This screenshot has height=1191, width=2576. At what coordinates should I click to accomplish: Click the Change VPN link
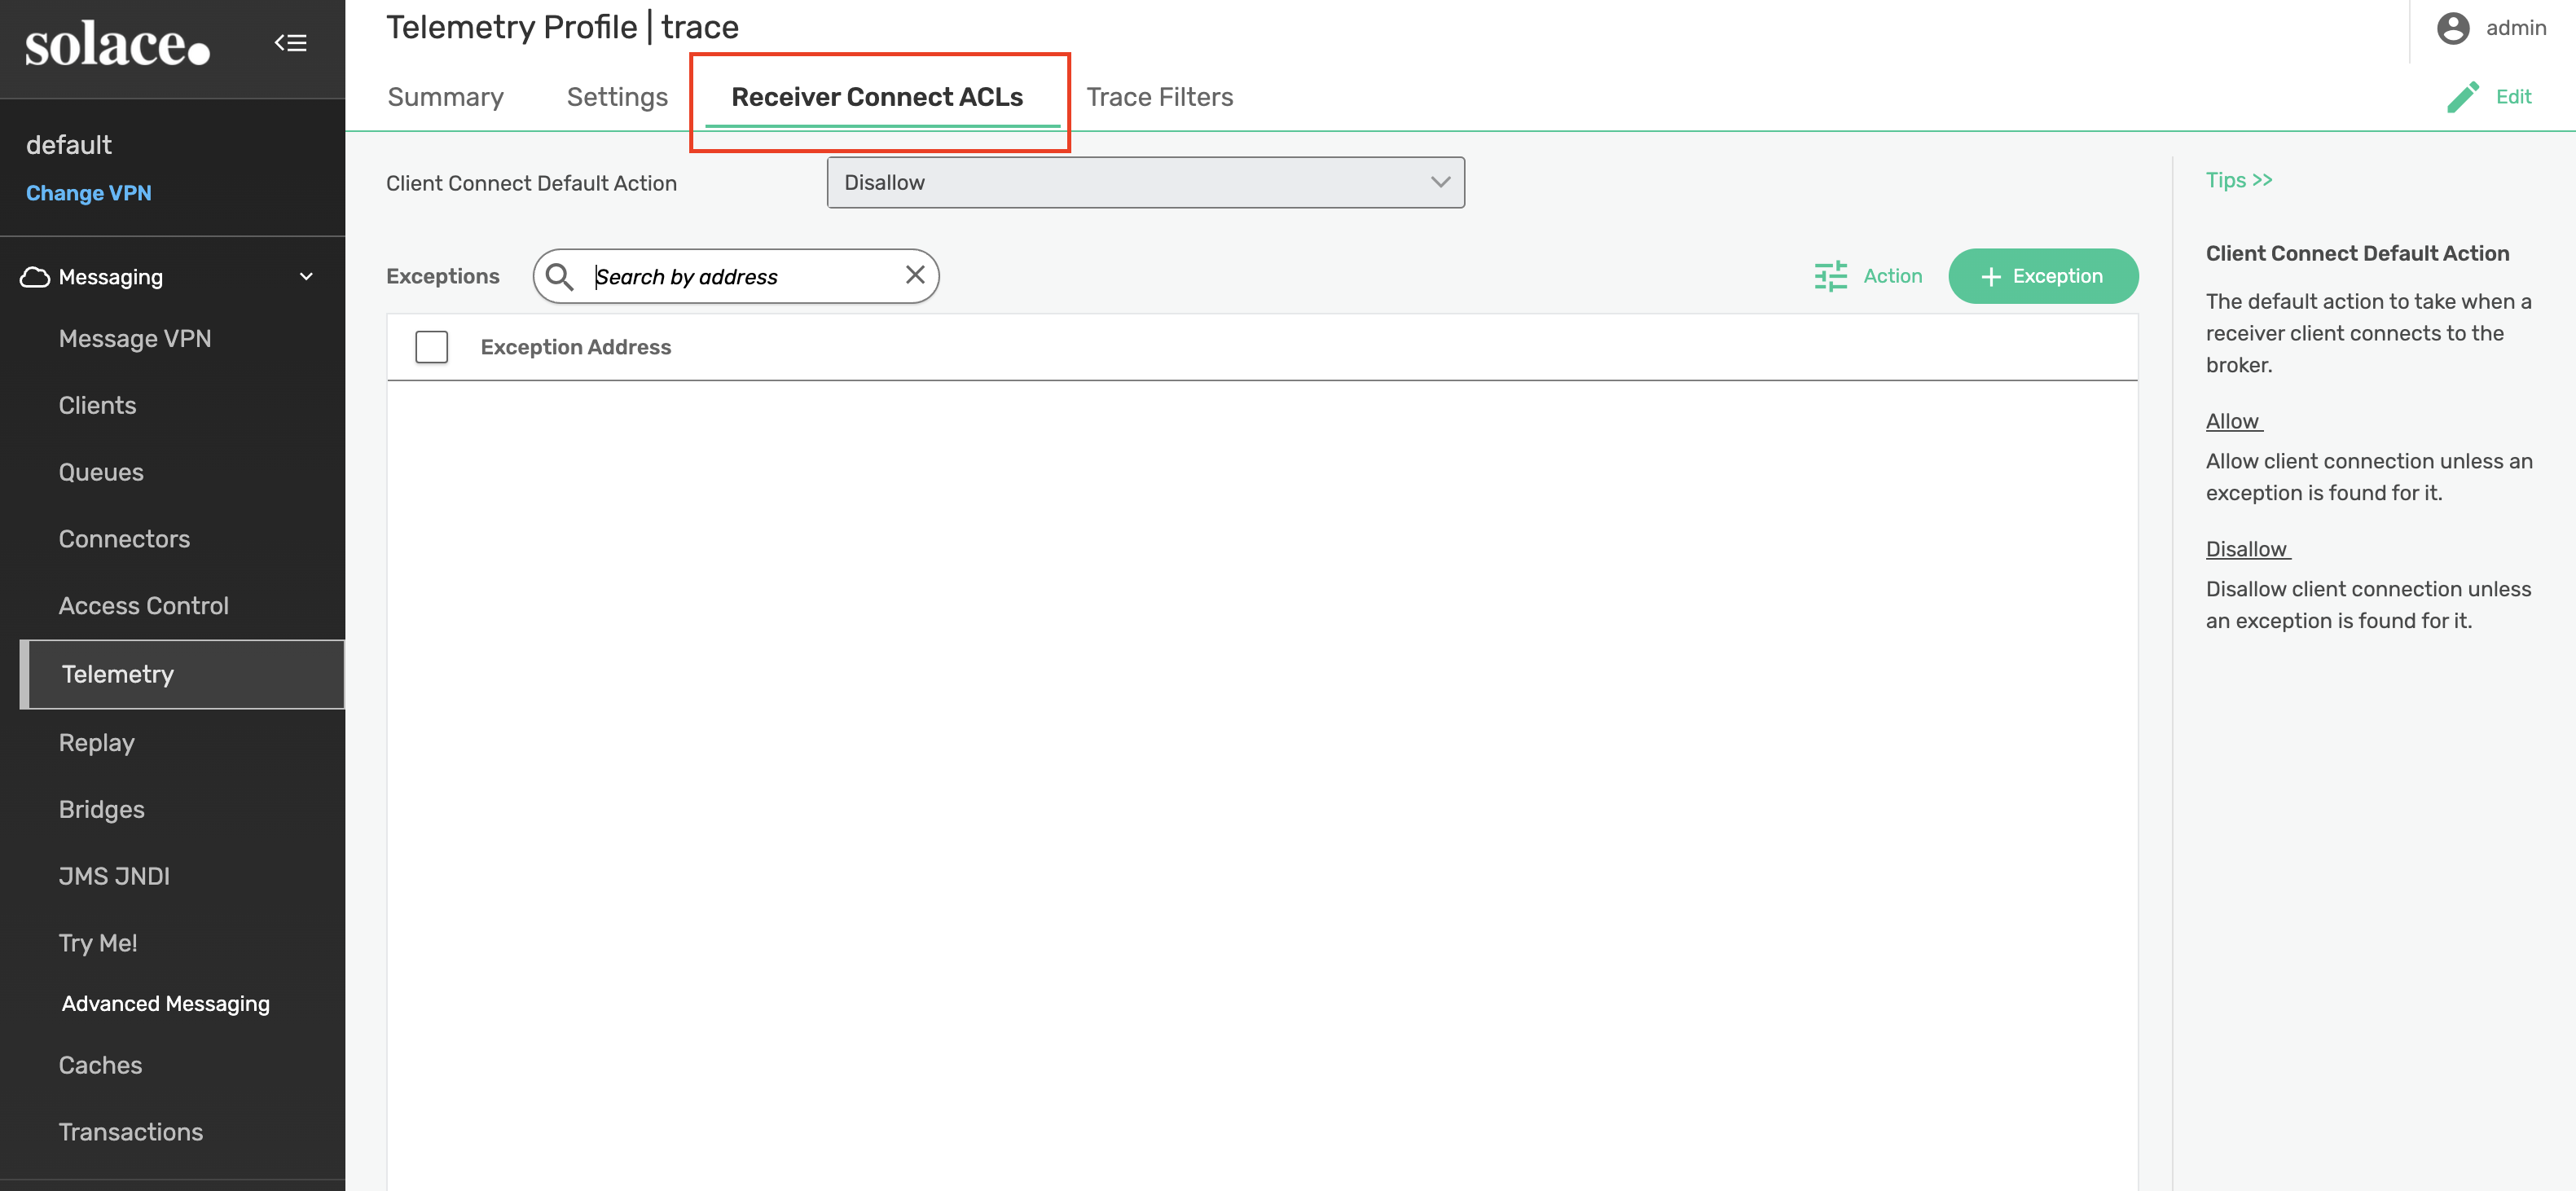(x=88, y=193)
